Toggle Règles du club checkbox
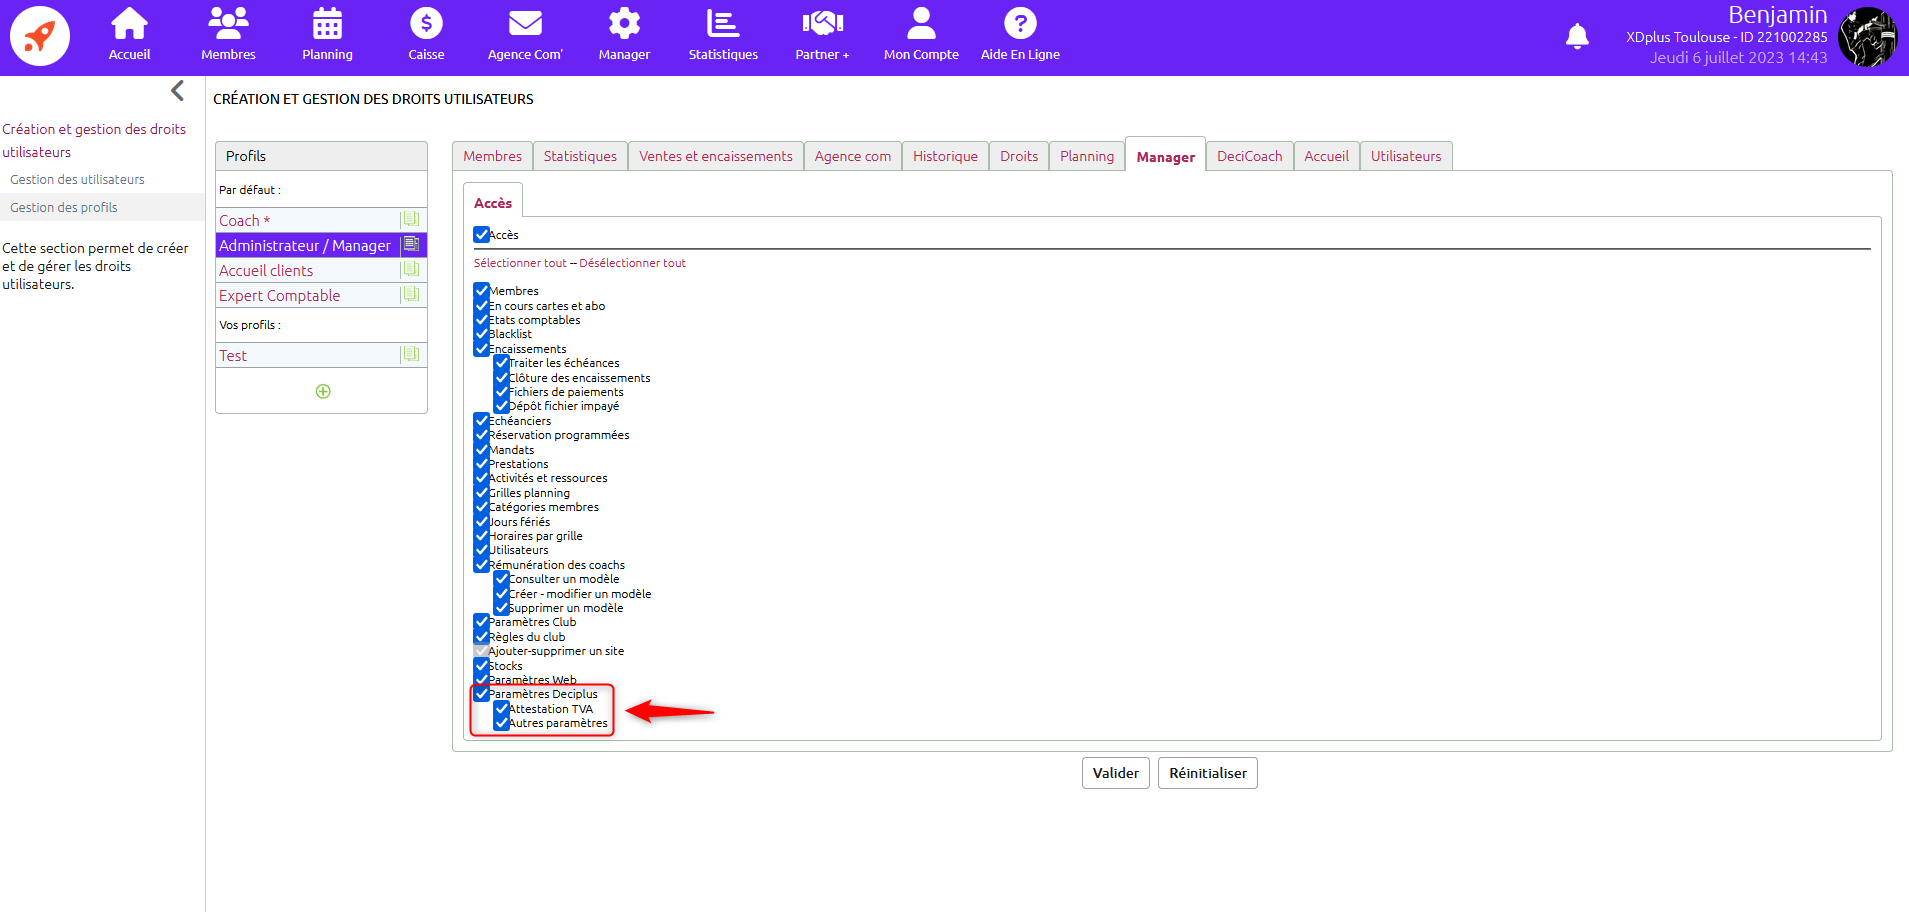The width and height of the screenshot is (1909, 912). tap(482, 637)
